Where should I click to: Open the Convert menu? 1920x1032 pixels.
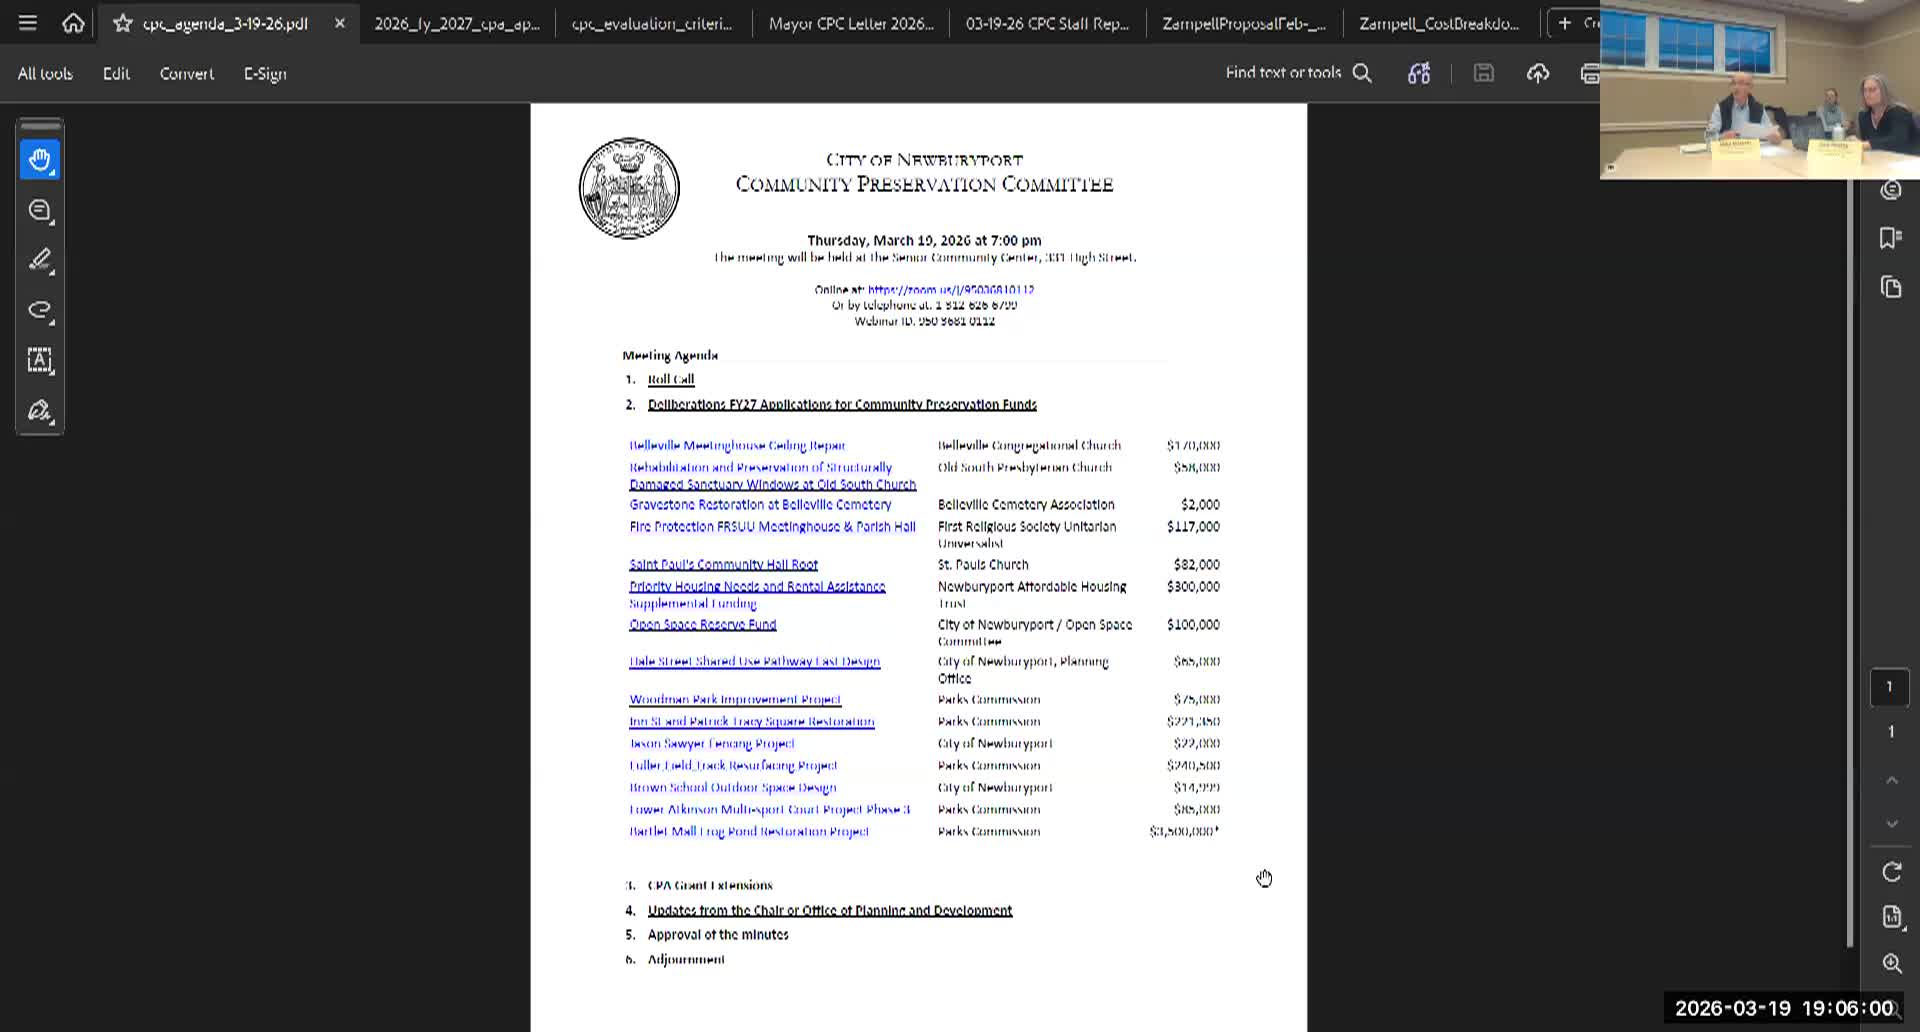pyautogui.click(x=186, y=73)
